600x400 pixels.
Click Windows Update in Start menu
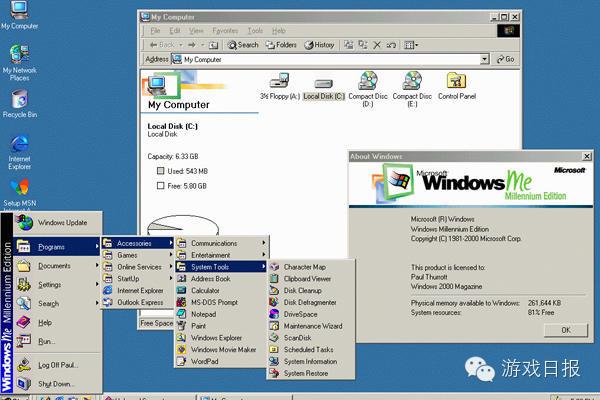pyautogui.click(x=58, y=222)
